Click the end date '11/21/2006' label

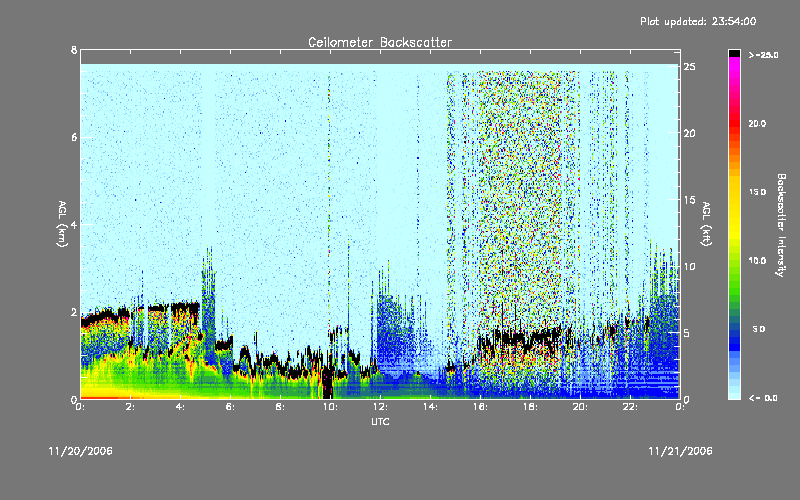click(680, 451)
